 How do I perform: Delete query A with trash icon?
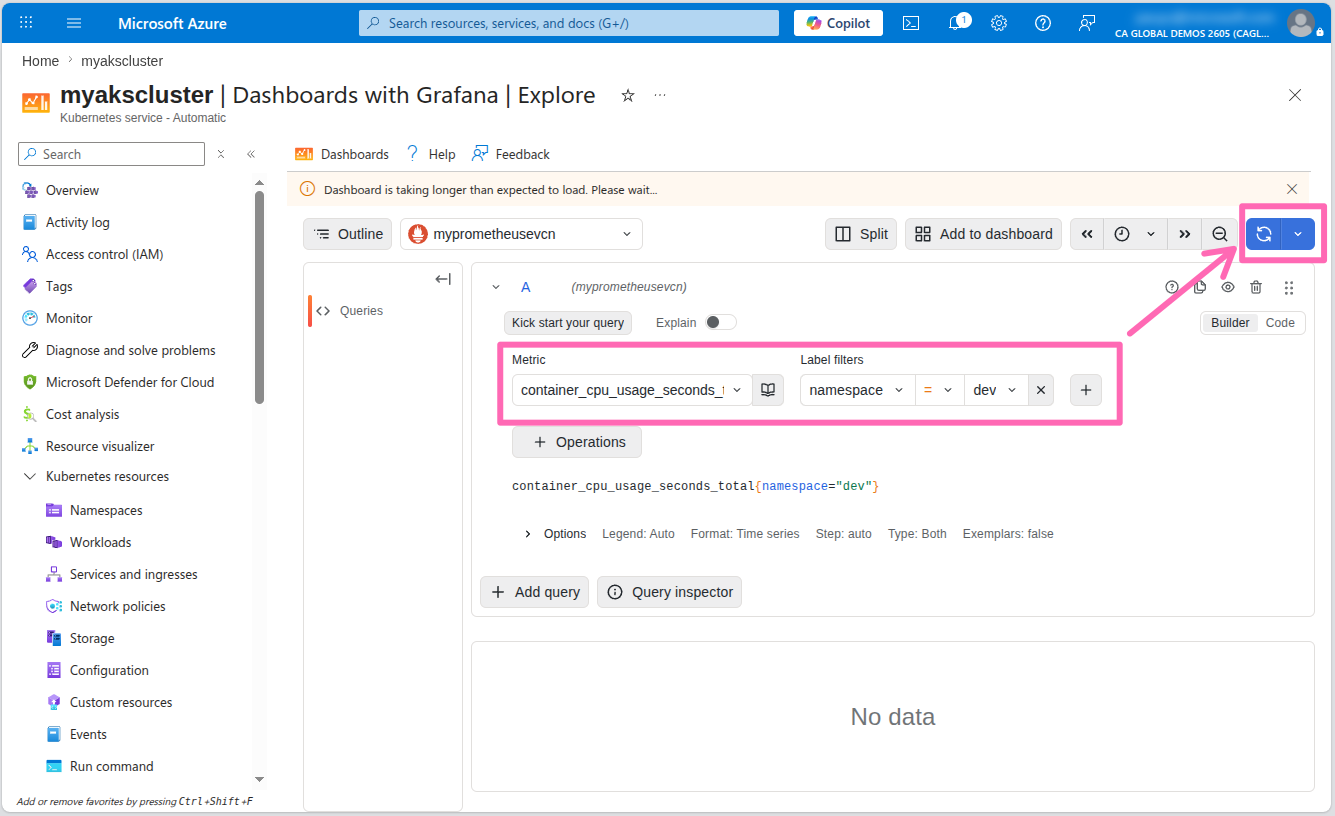click(x=1256, y=287)
